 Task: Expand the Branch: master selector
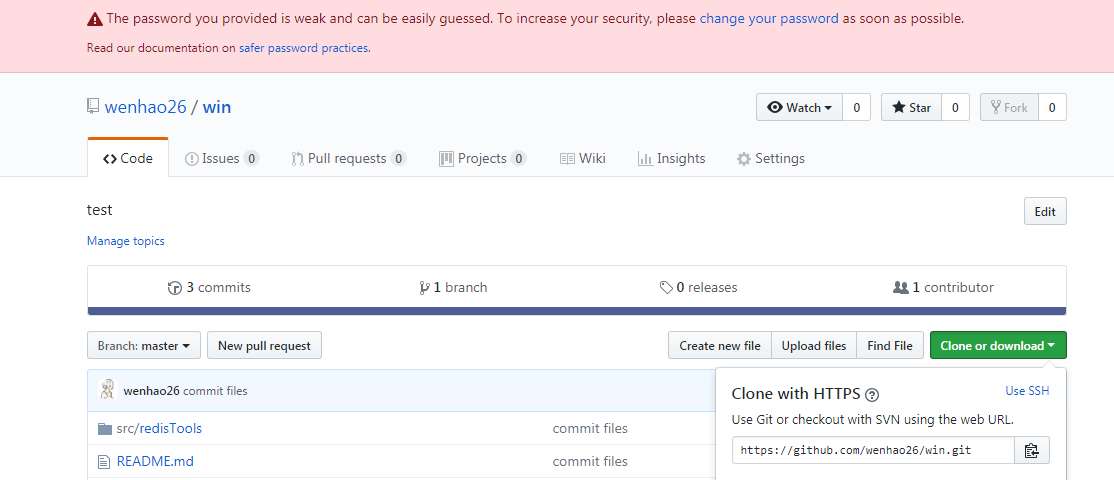[x=144, y=346]
